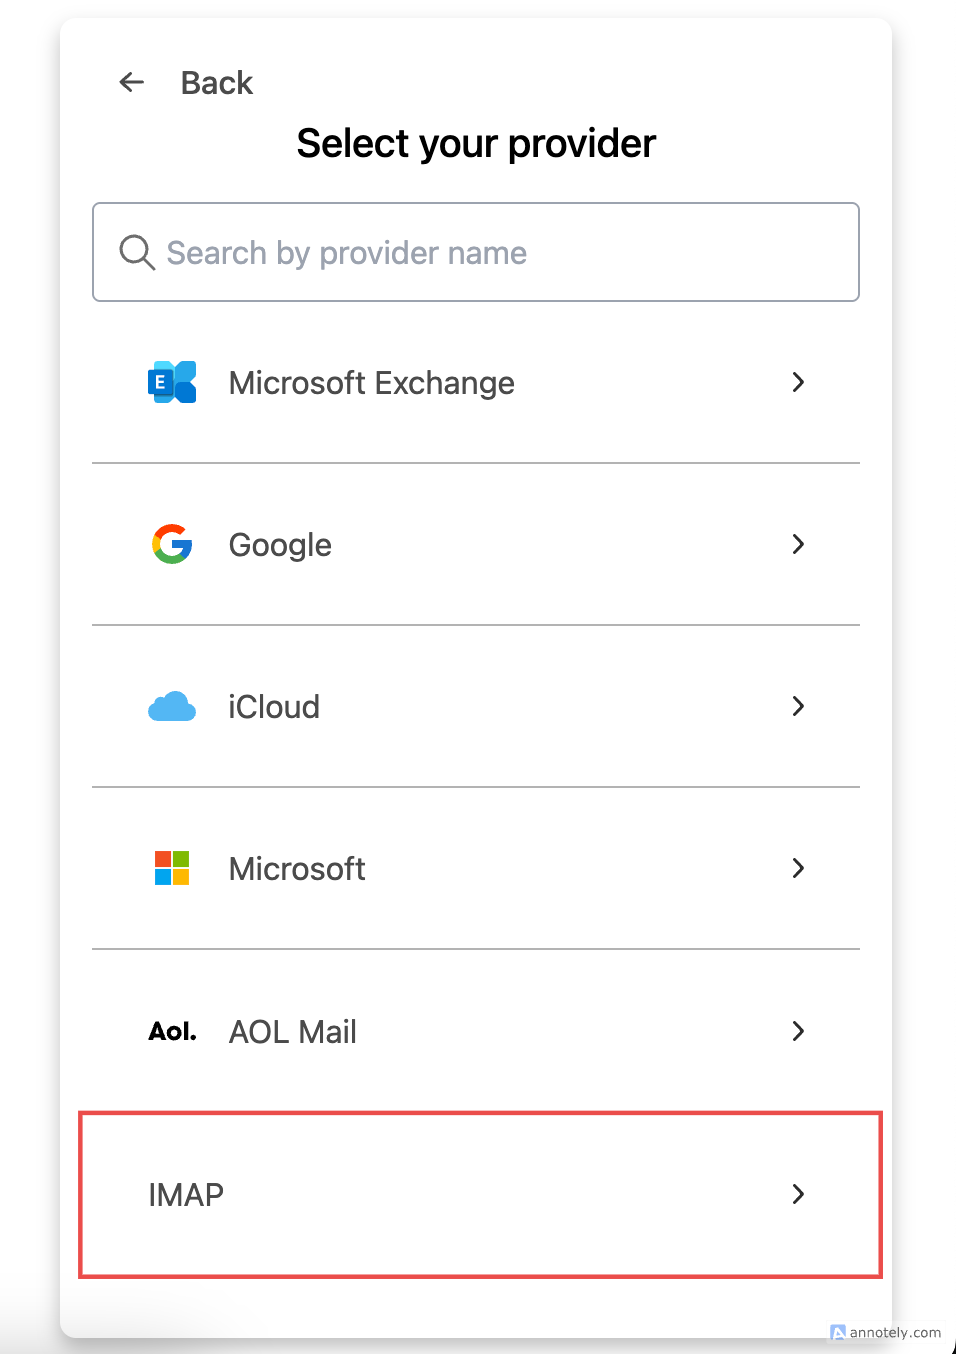
Task: Click the Microsoft four-square logo
Action: (x=172, y=868)
